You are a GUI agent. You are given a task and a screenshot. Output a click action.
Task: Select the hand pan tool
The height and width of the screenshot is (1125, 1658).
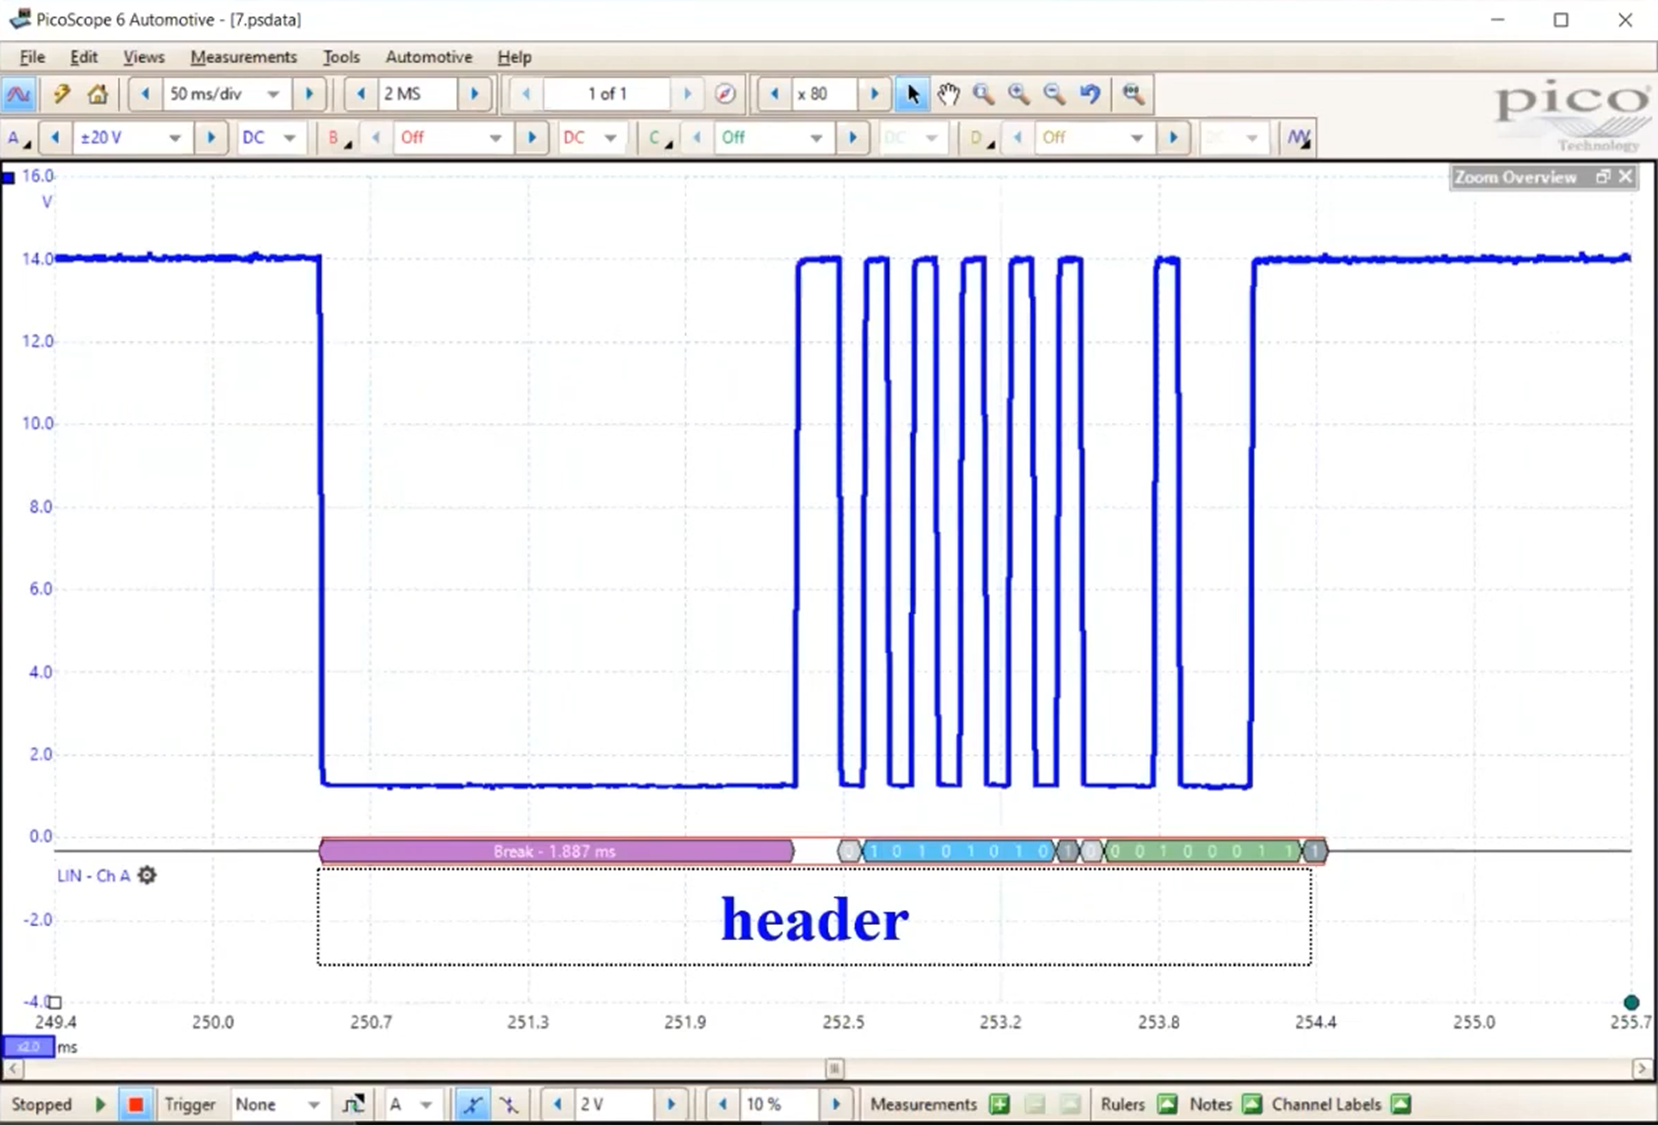point(948,94)
